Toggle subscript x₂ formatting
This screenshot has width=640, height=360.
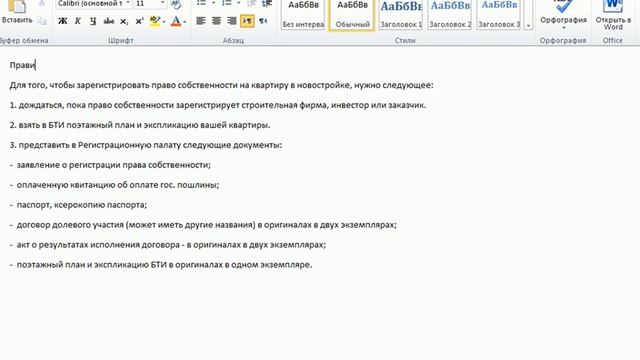124,21
